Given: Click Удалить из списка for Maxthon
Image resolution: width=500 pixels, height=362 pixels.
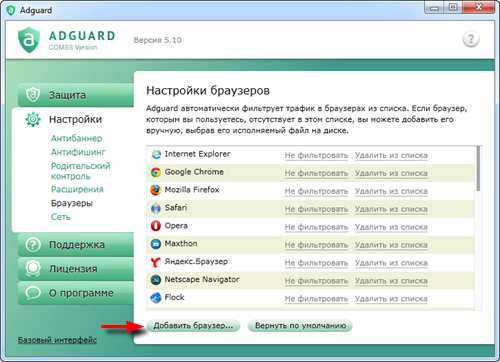Looking at the screenshot, I should [x=391, y=245].
